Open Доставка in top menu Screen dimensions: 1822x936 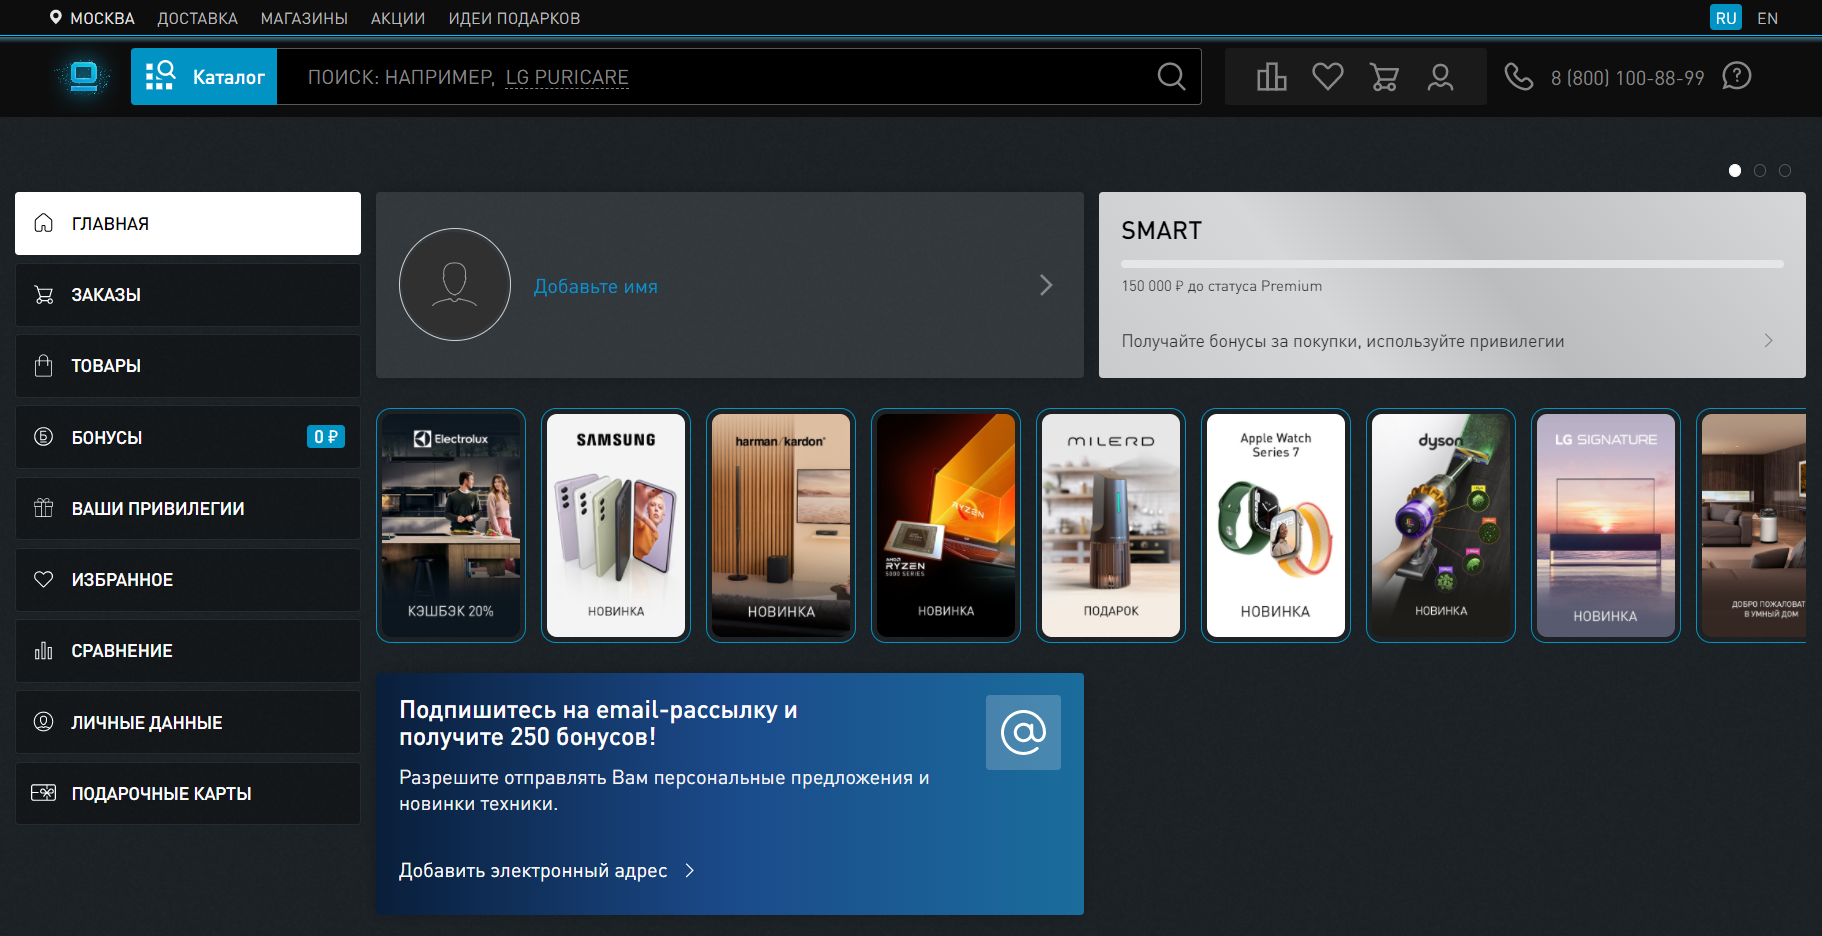[x=197, y=18]
